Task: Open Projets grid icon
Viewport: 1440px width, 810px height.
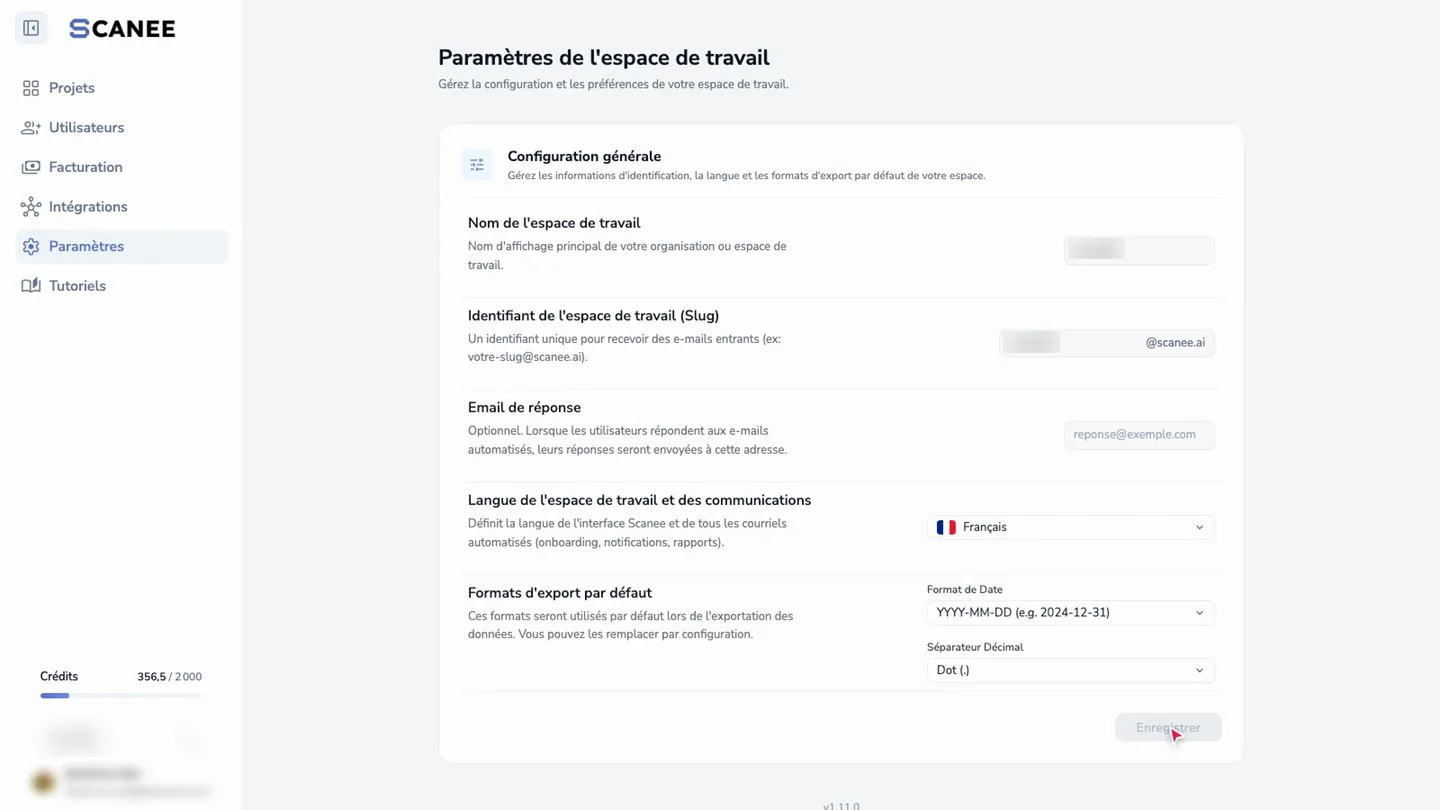Action: pyautogui.click(x=31, y=88)
